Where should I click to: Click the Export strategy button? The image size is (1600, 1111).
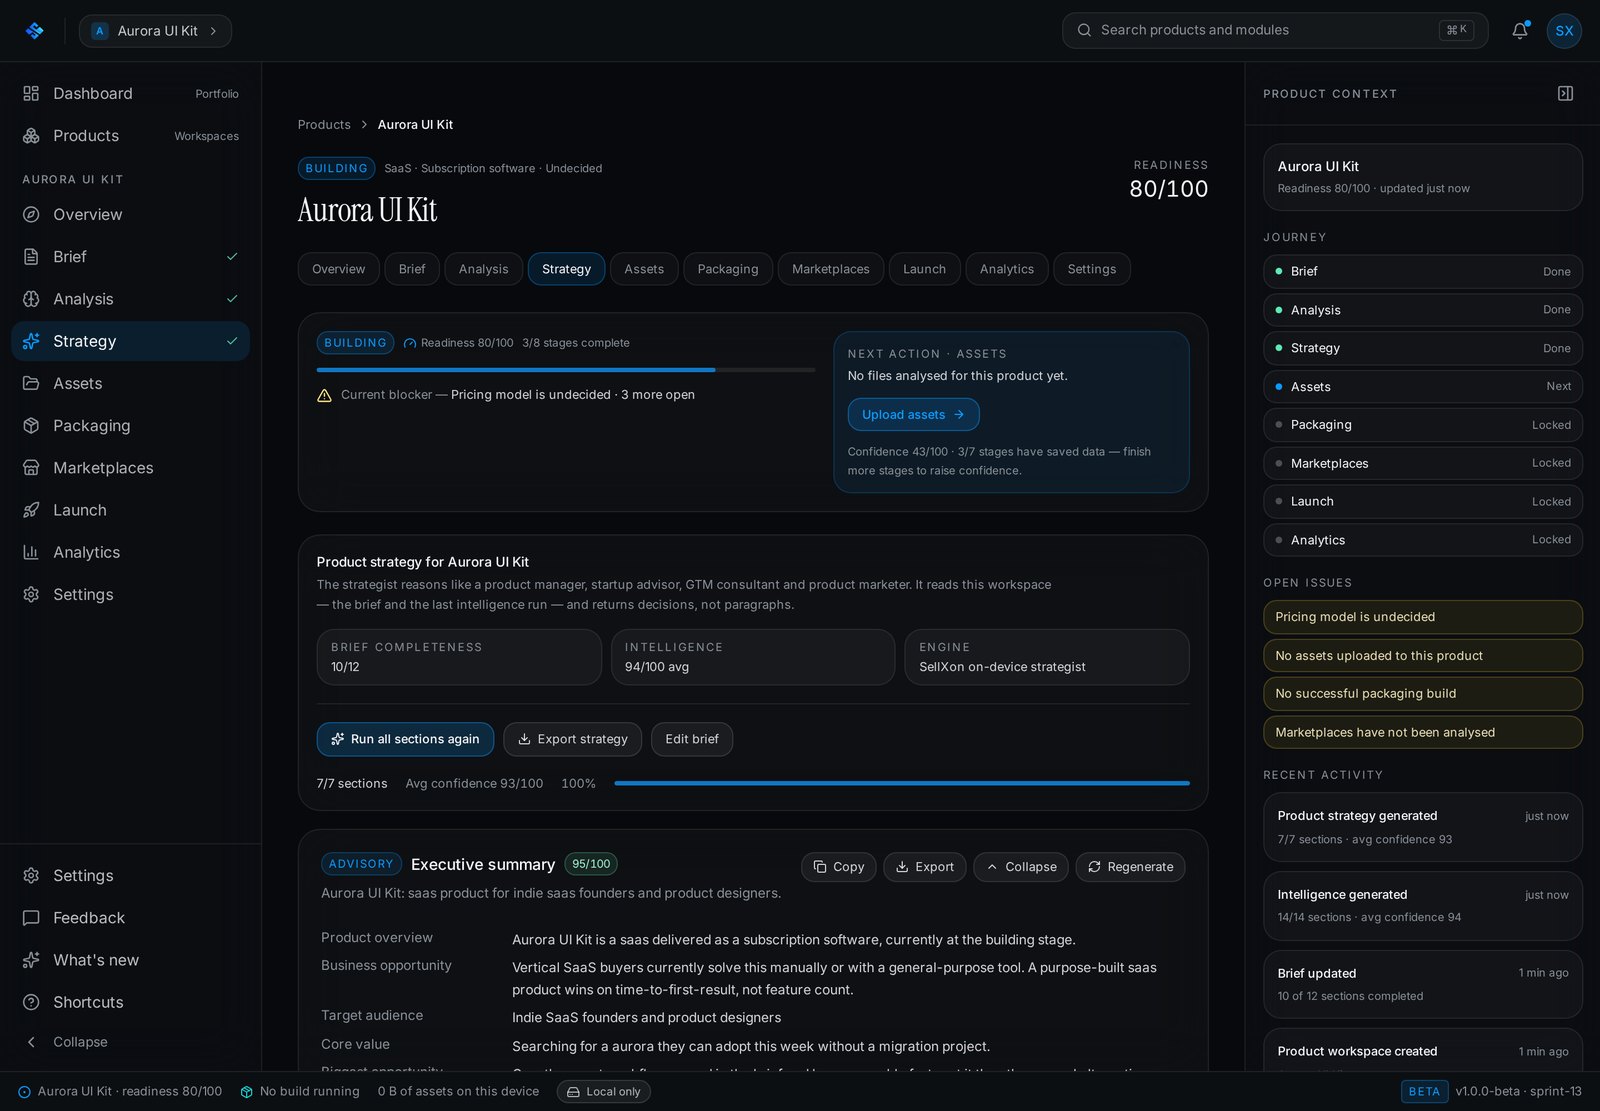coord(572,739)
